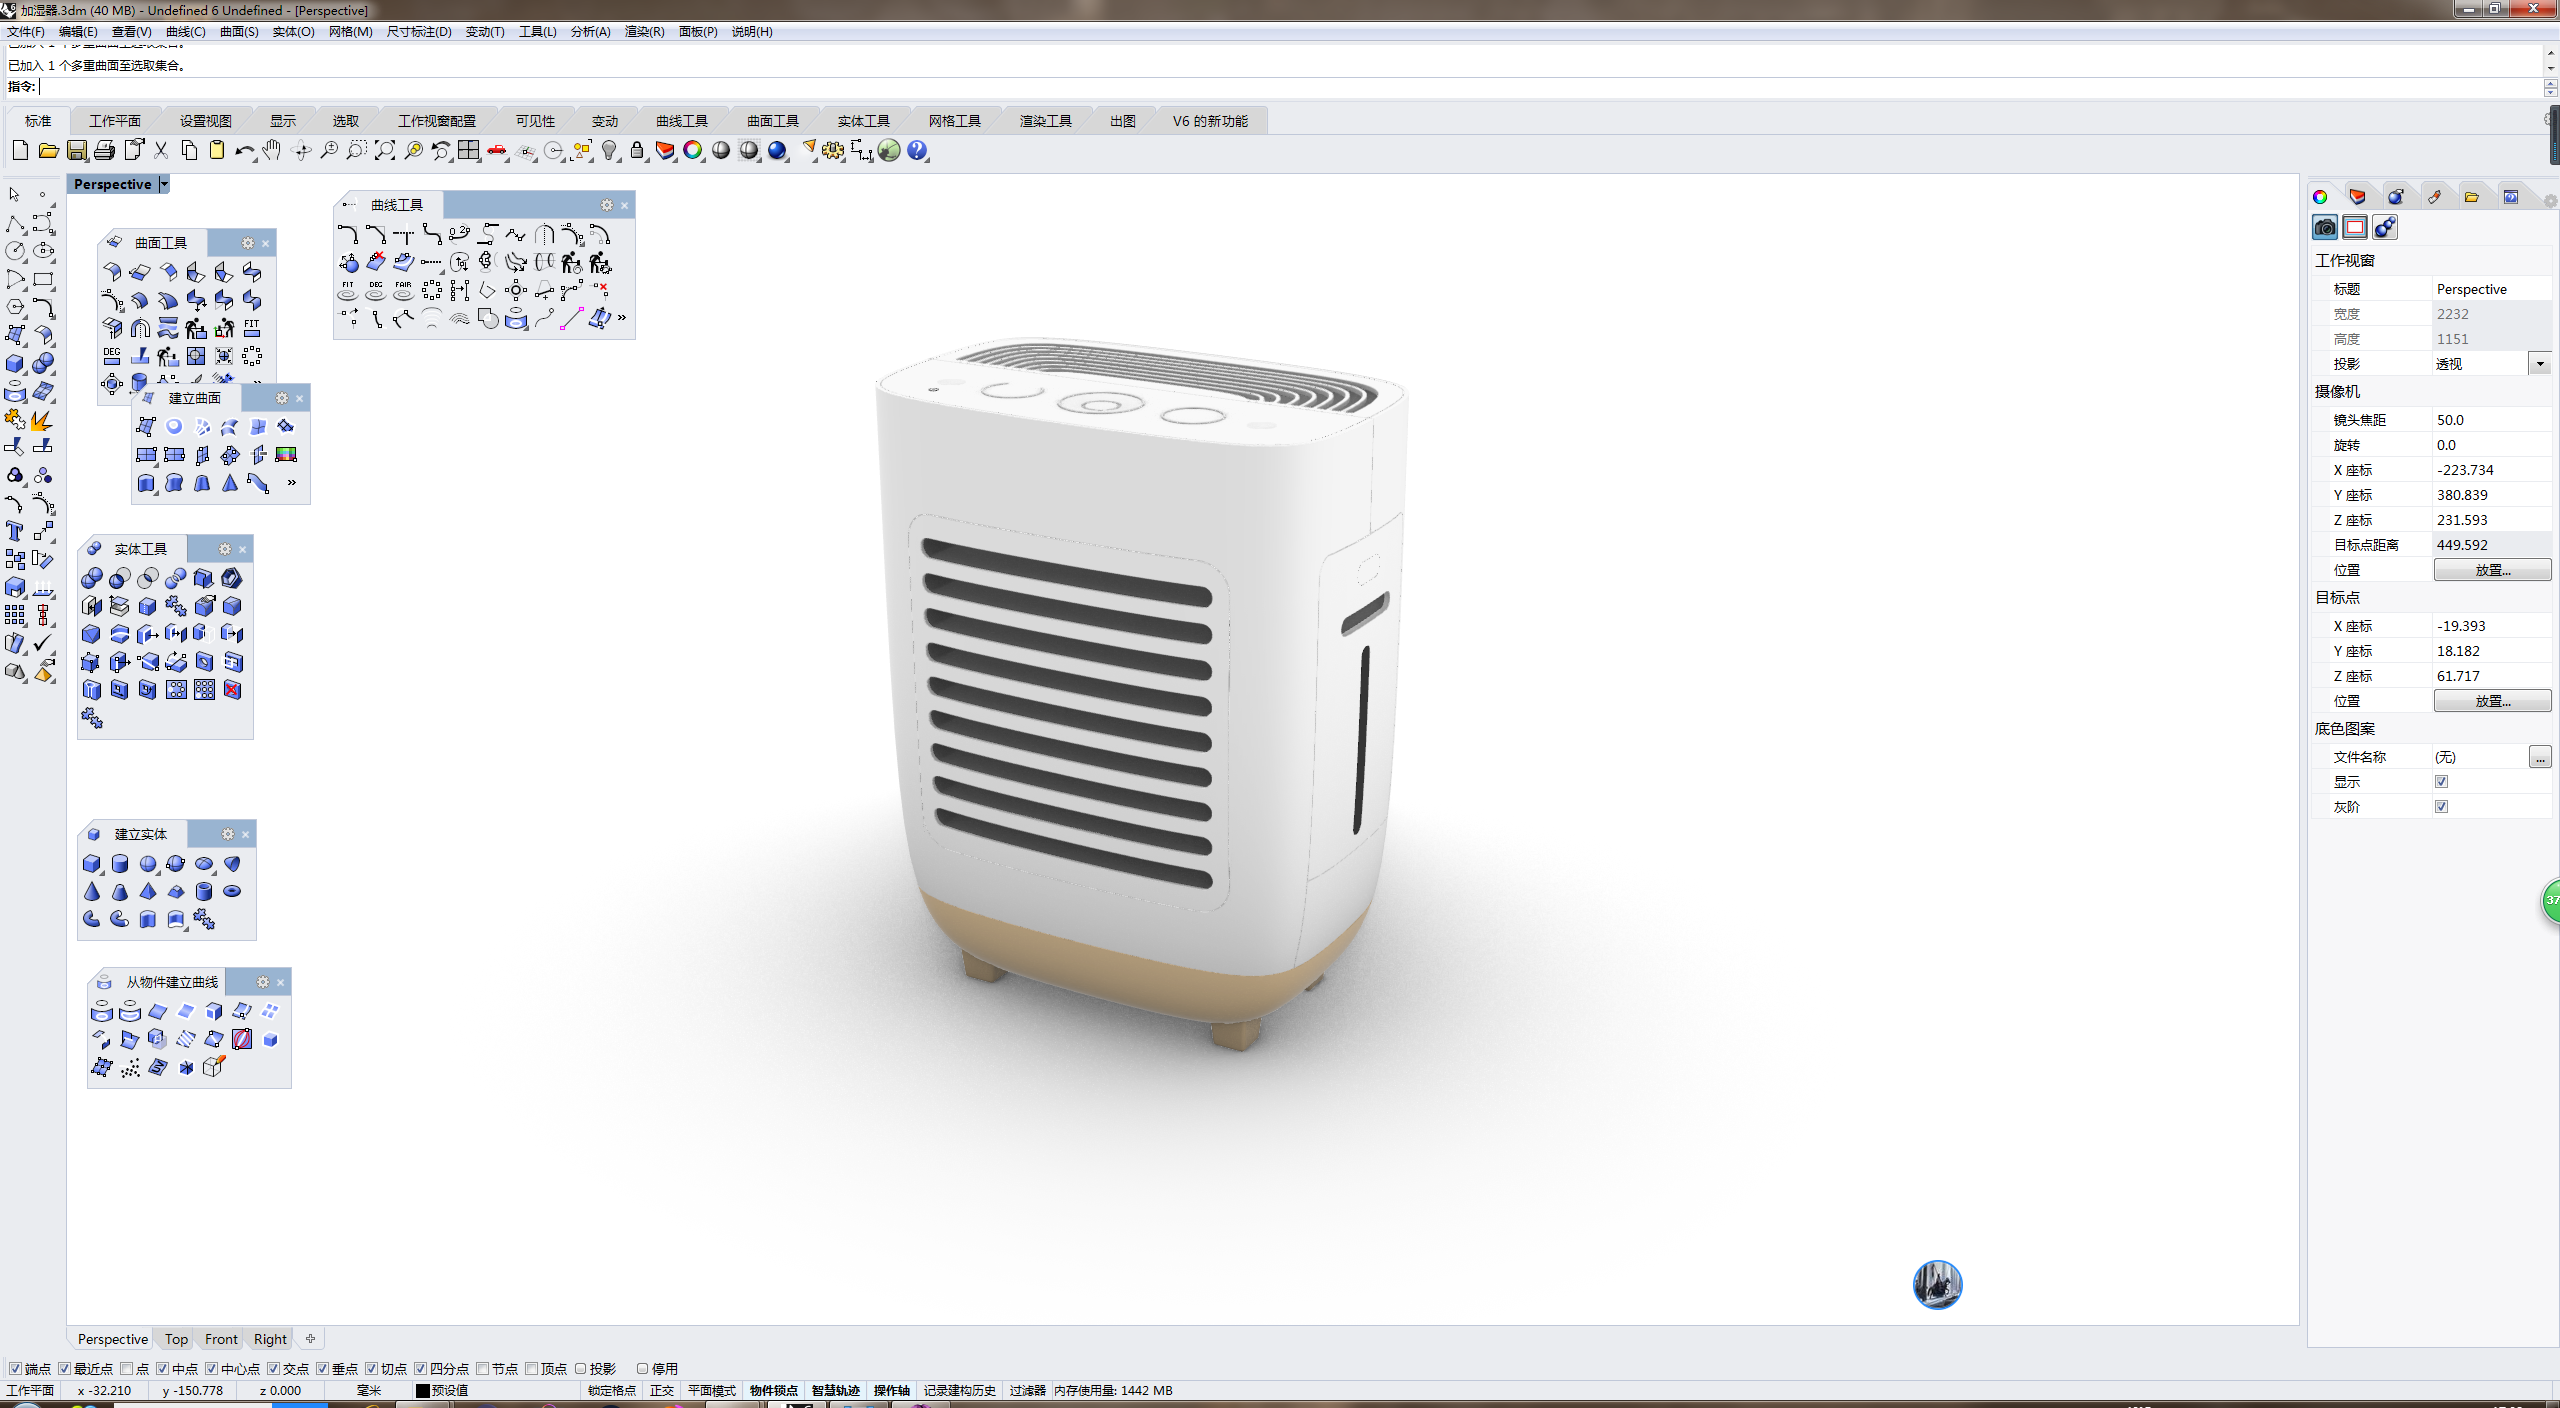Click the camera view properties icon

(x=2325, y=228)
